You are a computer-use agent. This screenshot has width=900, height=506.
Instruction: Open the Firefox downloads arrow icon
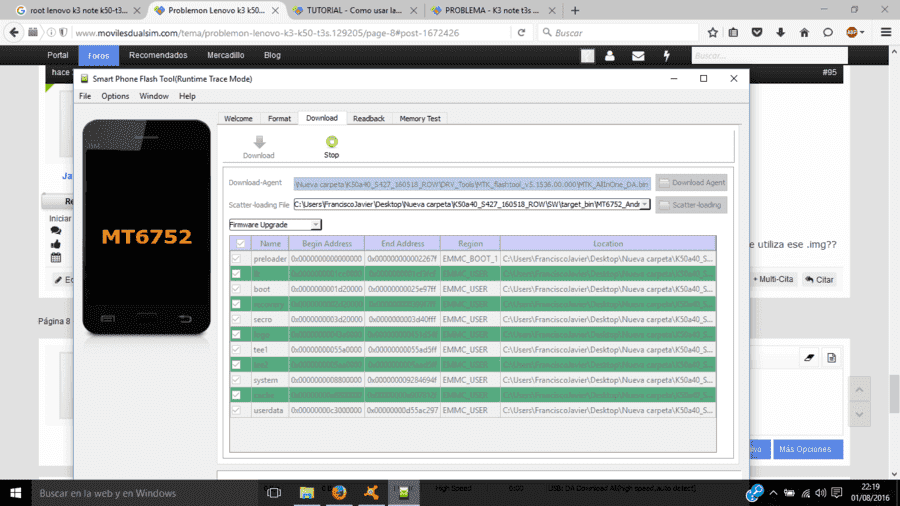(x=781, y=33)
